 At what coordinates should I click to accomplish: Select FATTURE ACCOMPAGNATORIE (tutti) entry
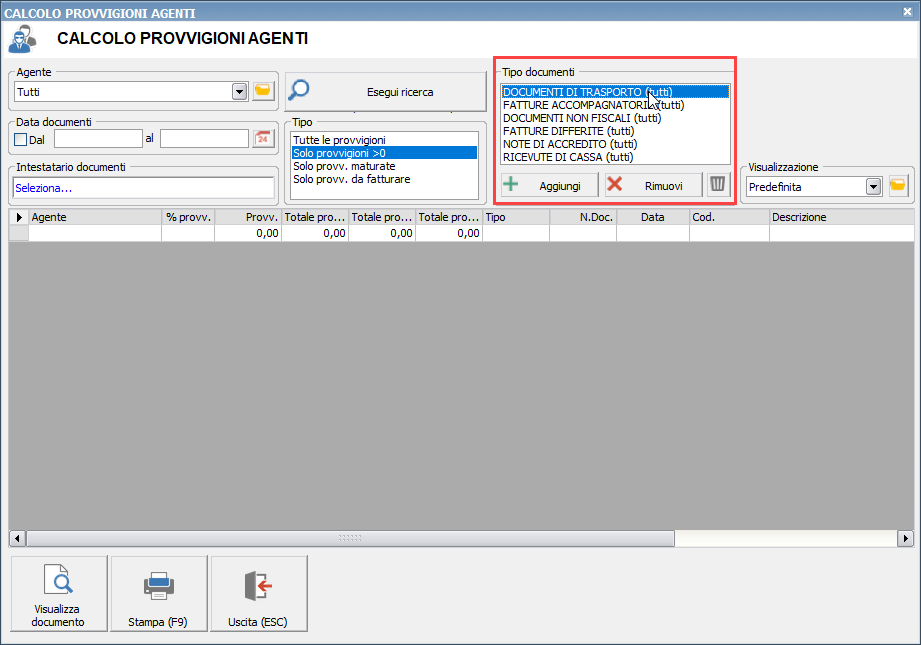(615, 105)
